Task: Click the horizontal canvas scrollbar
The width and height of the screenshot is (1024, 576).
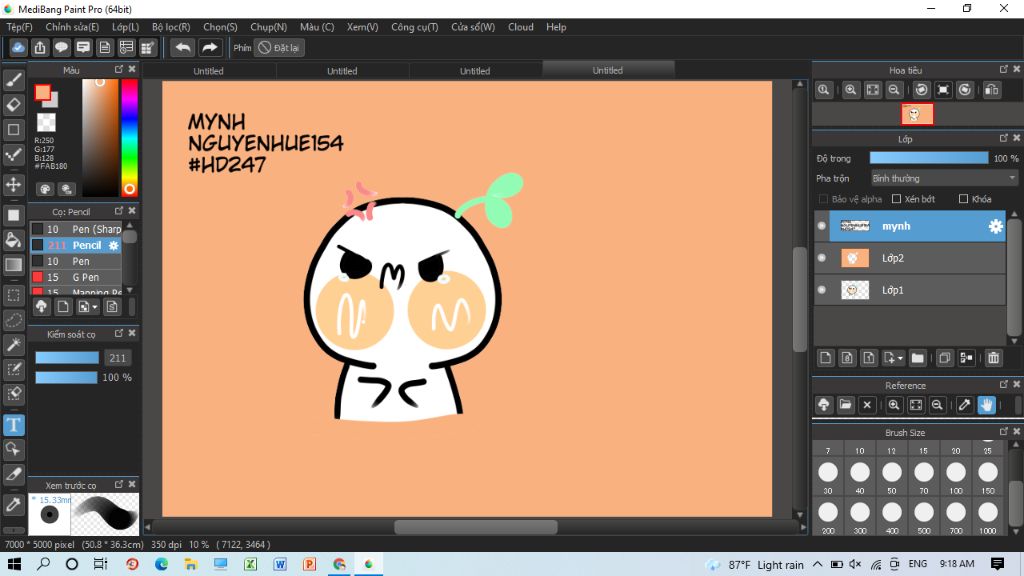Action: pos(475,526)
